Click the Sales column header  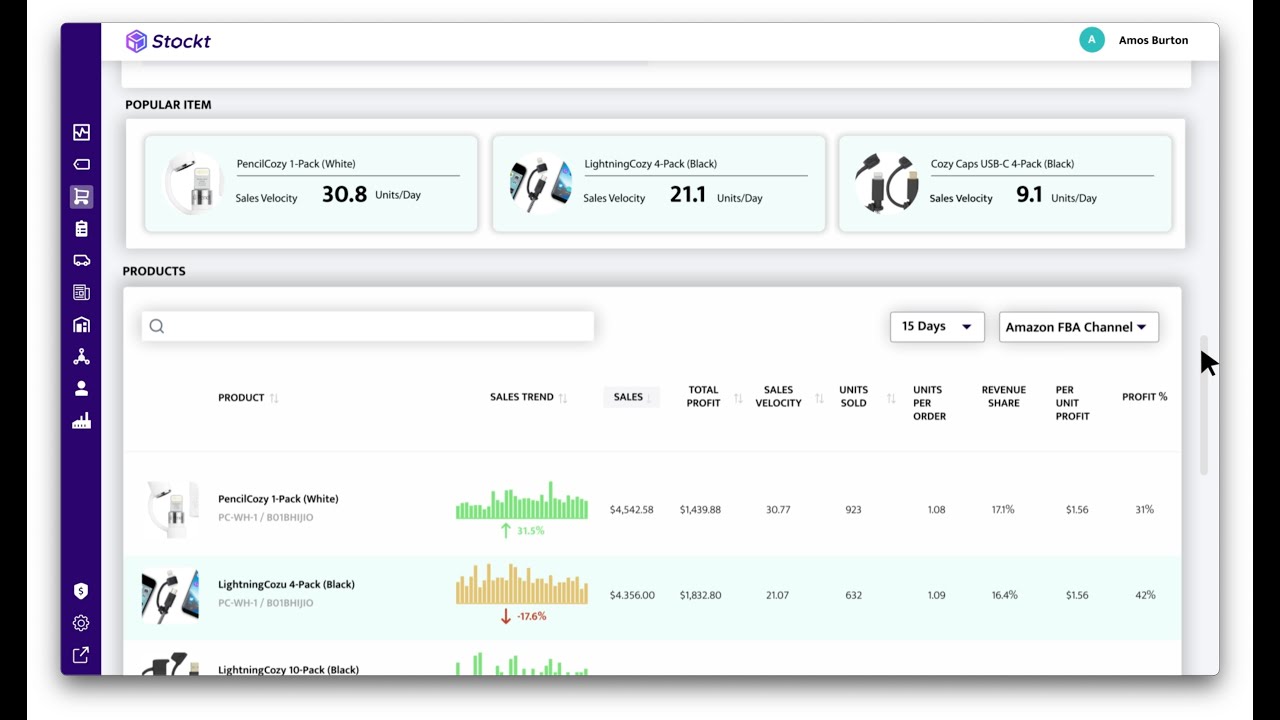631,397
